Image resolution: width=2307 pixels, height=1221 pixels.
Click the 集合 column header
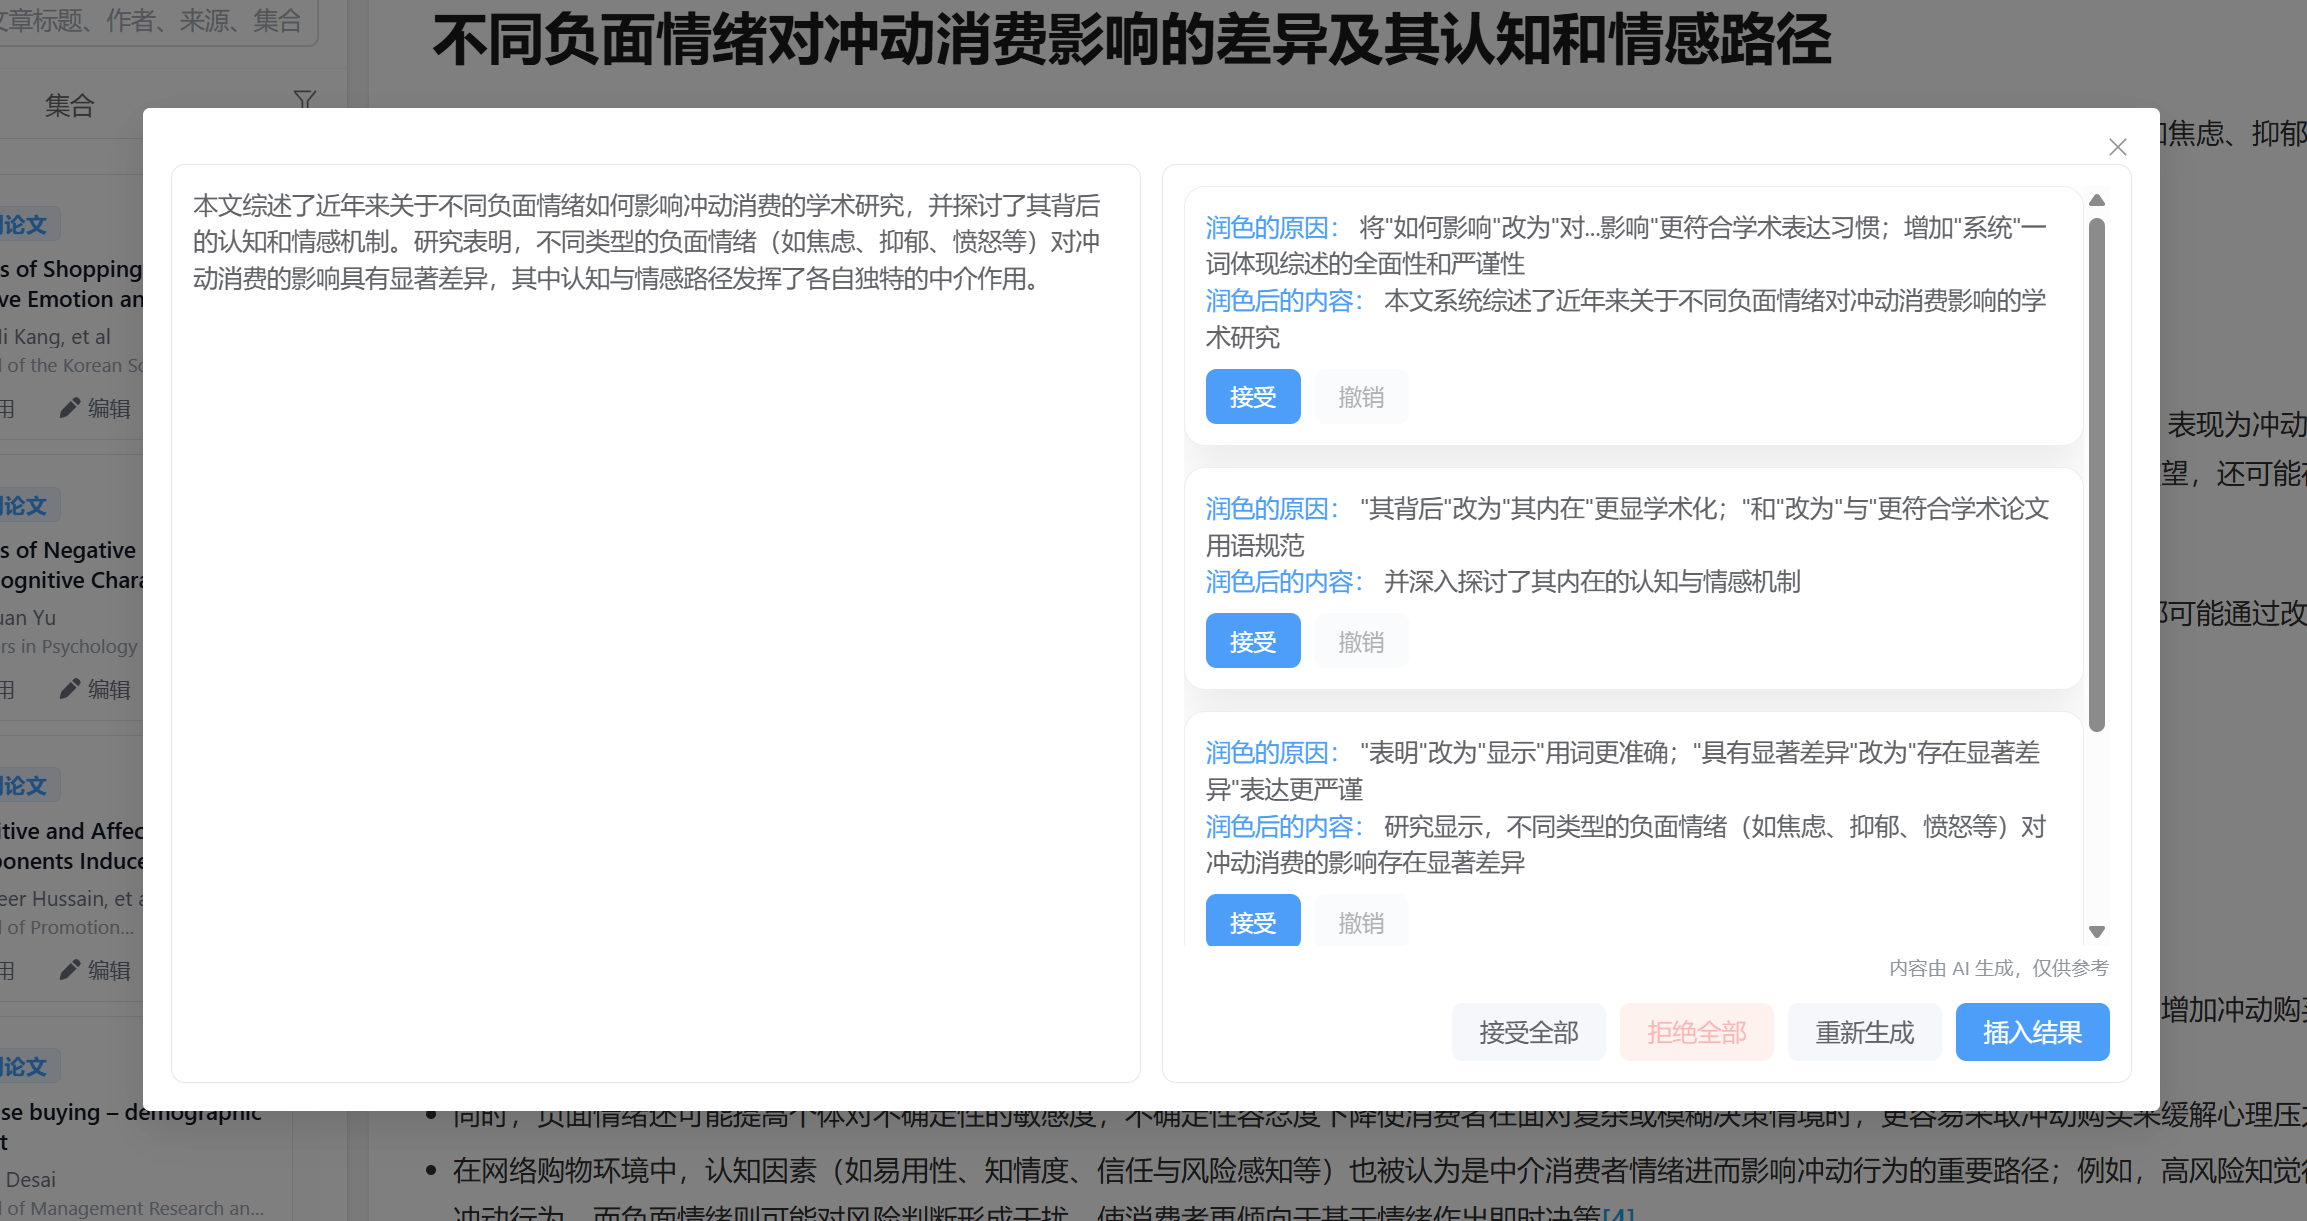[70, 105]
